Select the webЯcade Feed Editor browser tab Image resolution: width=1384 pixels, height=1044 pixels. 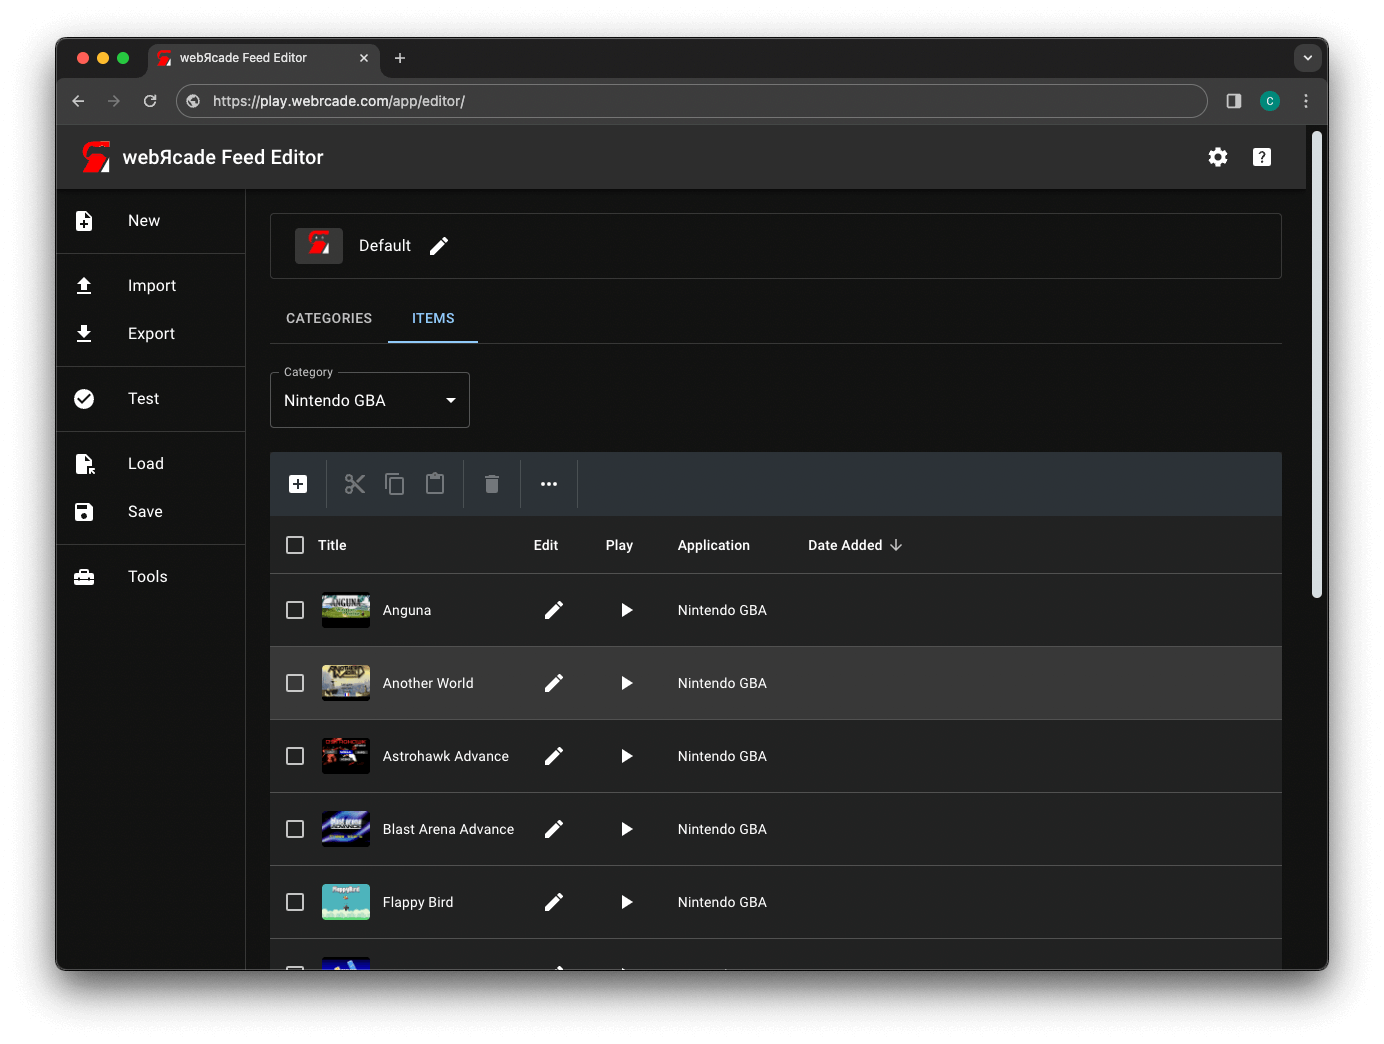[x=264, y=58]
